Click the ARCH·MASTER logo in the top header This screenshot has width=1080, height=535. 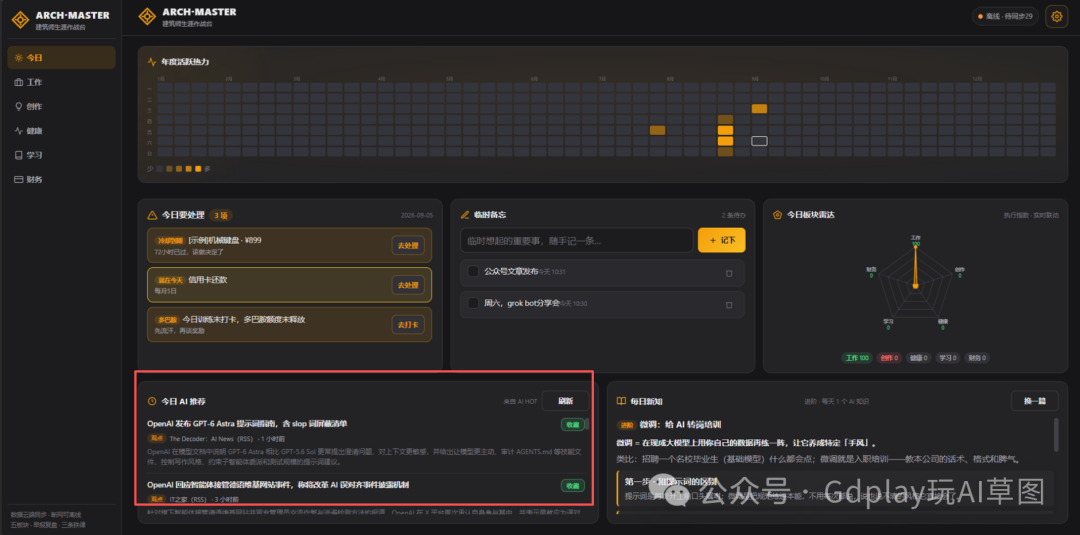coord(187,17)
